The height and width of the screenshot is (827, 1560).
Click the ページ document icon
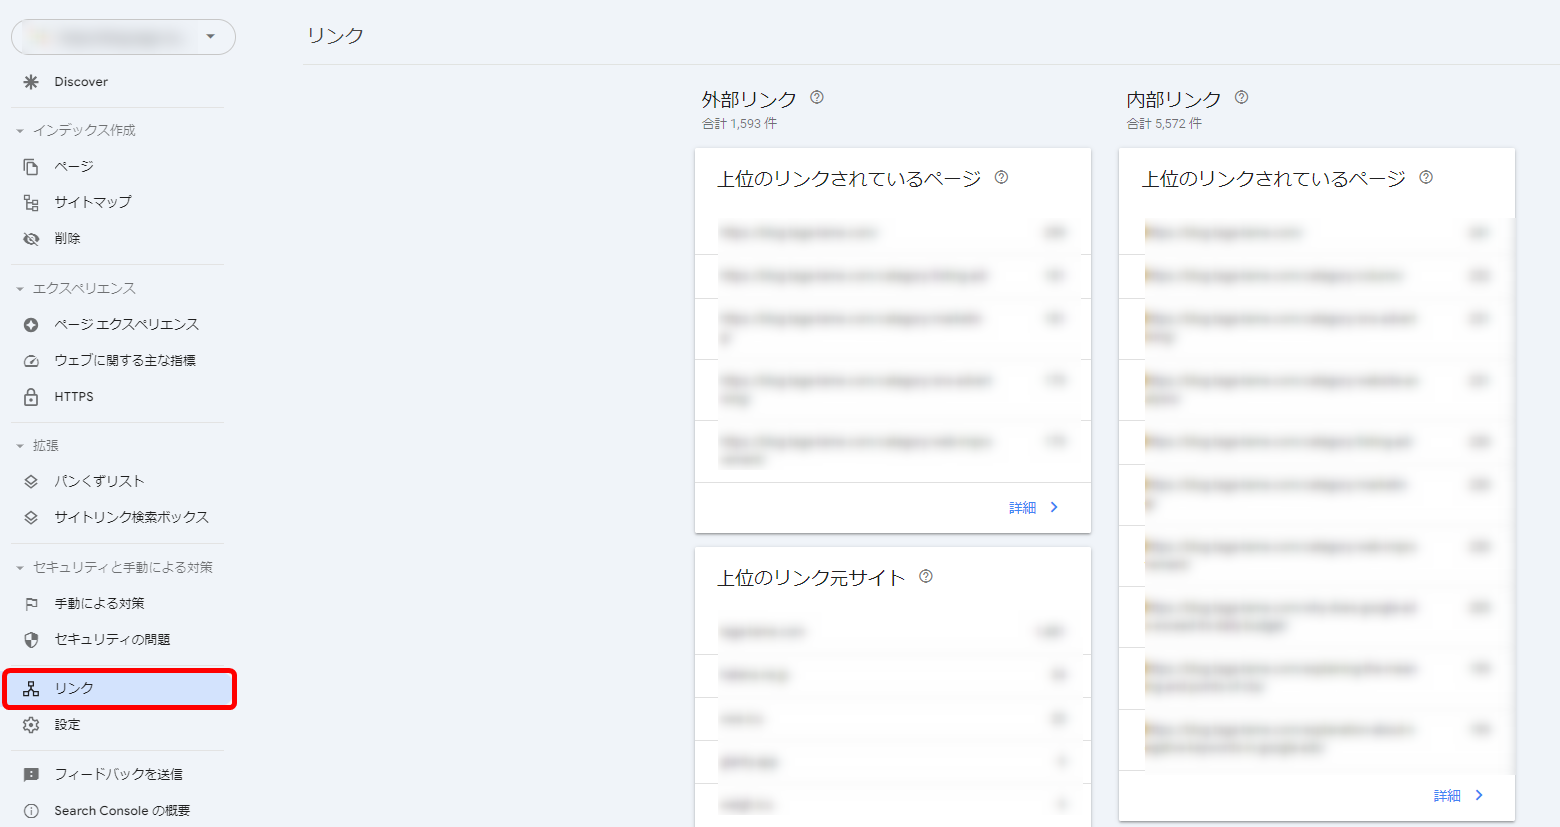click(31, 167)
